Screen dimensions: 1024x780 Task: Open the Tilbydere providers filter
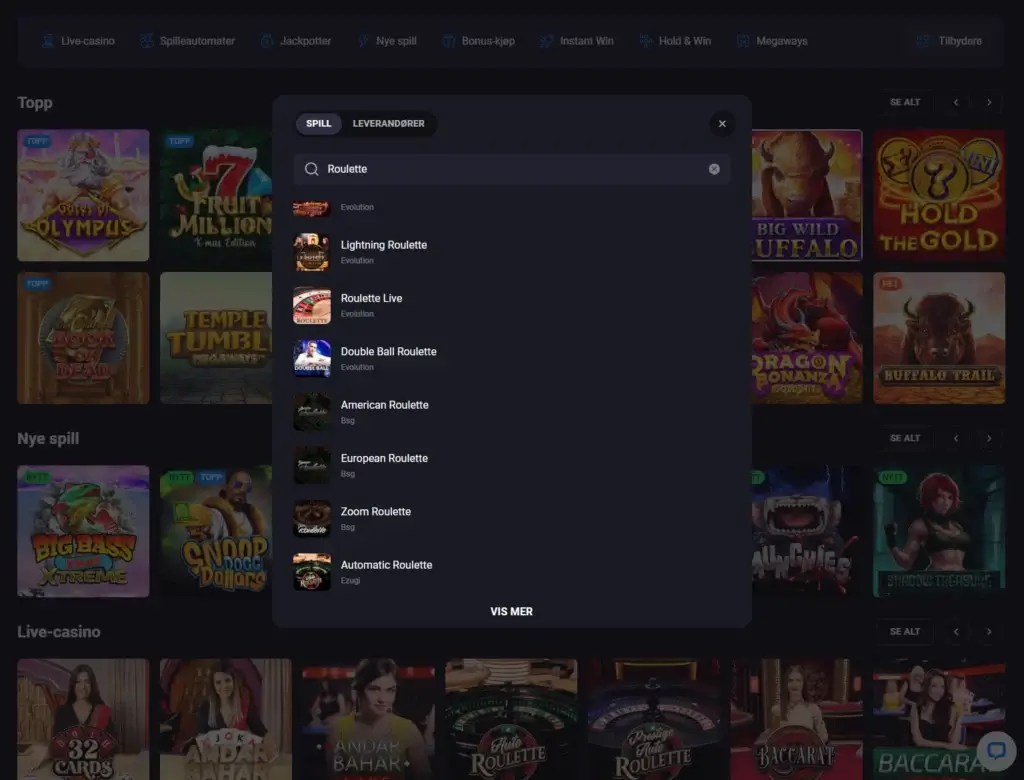(x=949, y=41)
